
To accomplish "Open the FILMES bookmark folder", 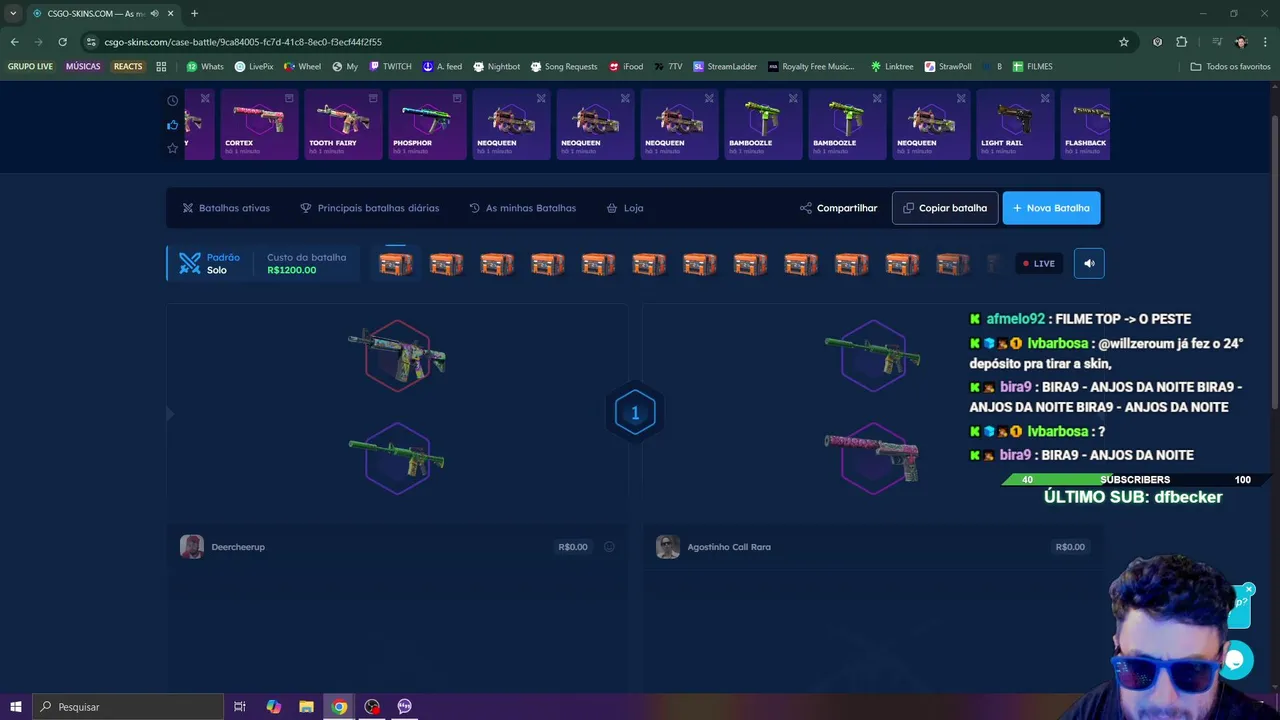I will point(1033,67).
